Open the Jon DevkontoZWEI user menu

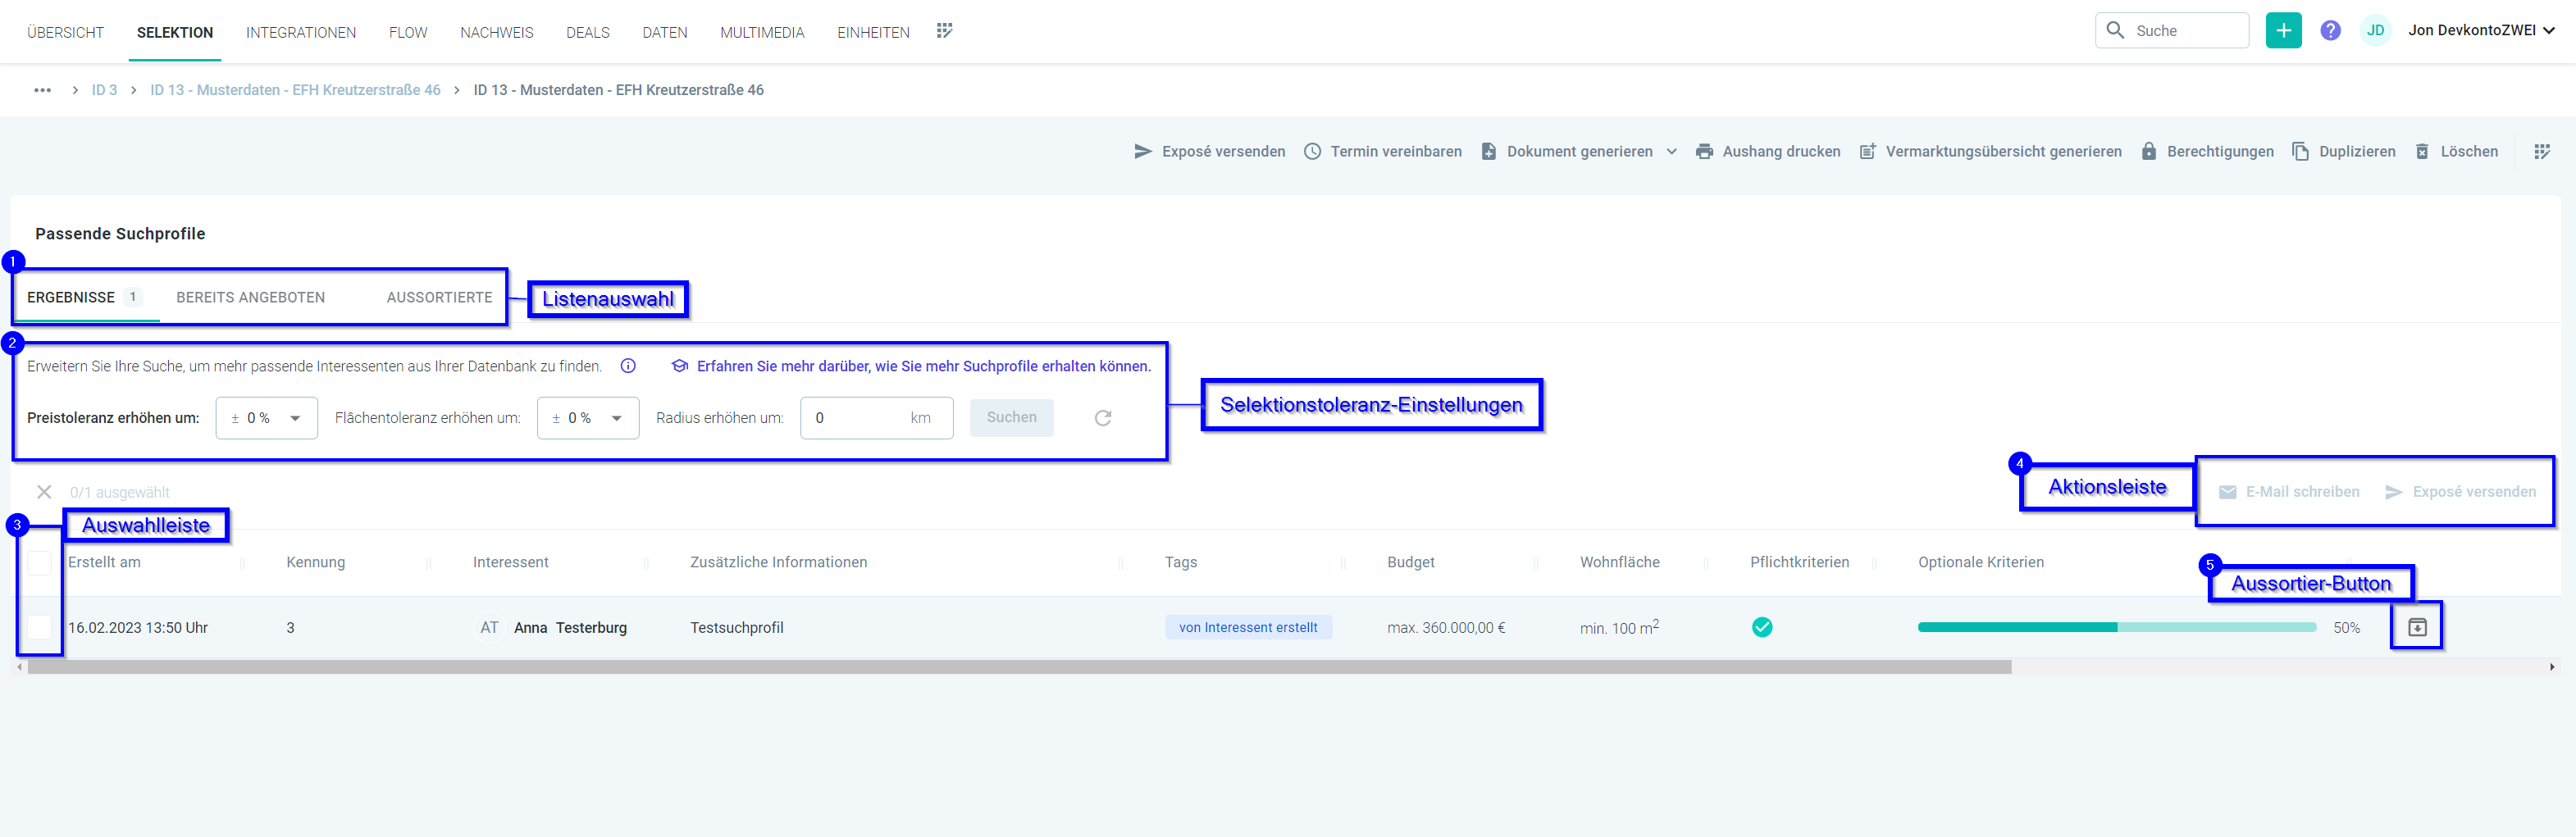pos(2480,31)
